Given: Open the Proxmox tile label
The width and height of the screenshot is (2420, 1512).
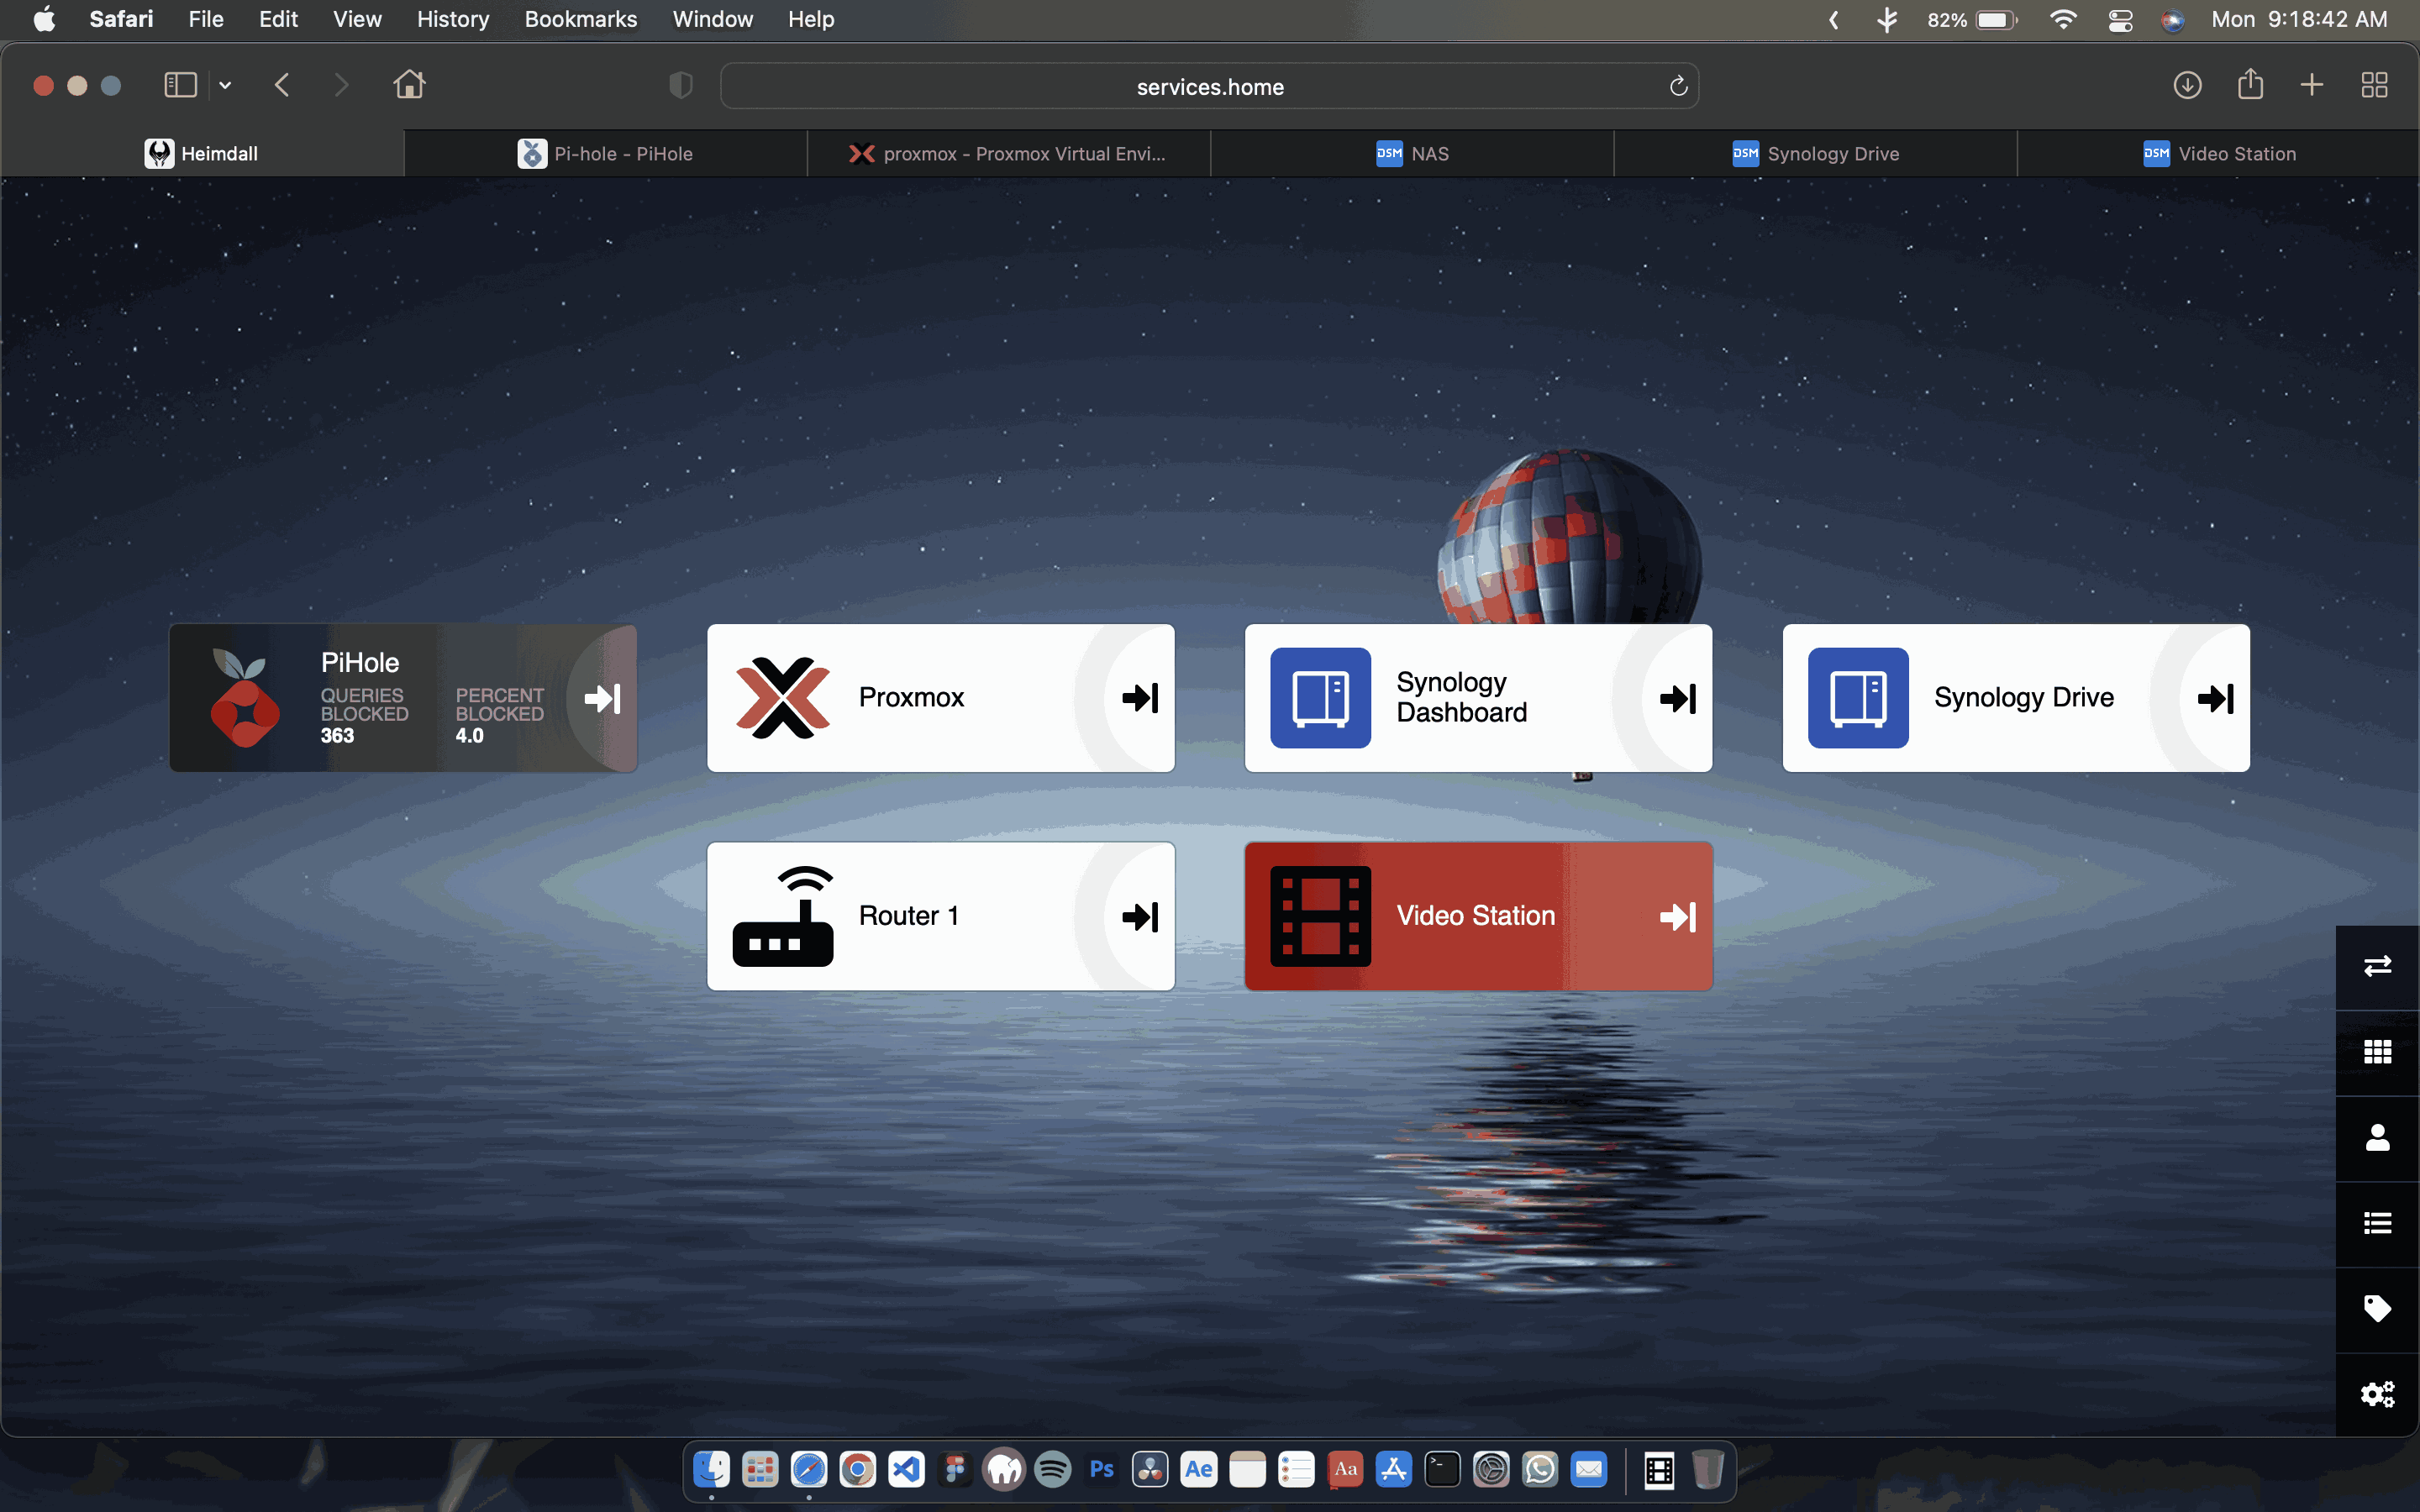Looking at the screenshot, I should (911, 697).
